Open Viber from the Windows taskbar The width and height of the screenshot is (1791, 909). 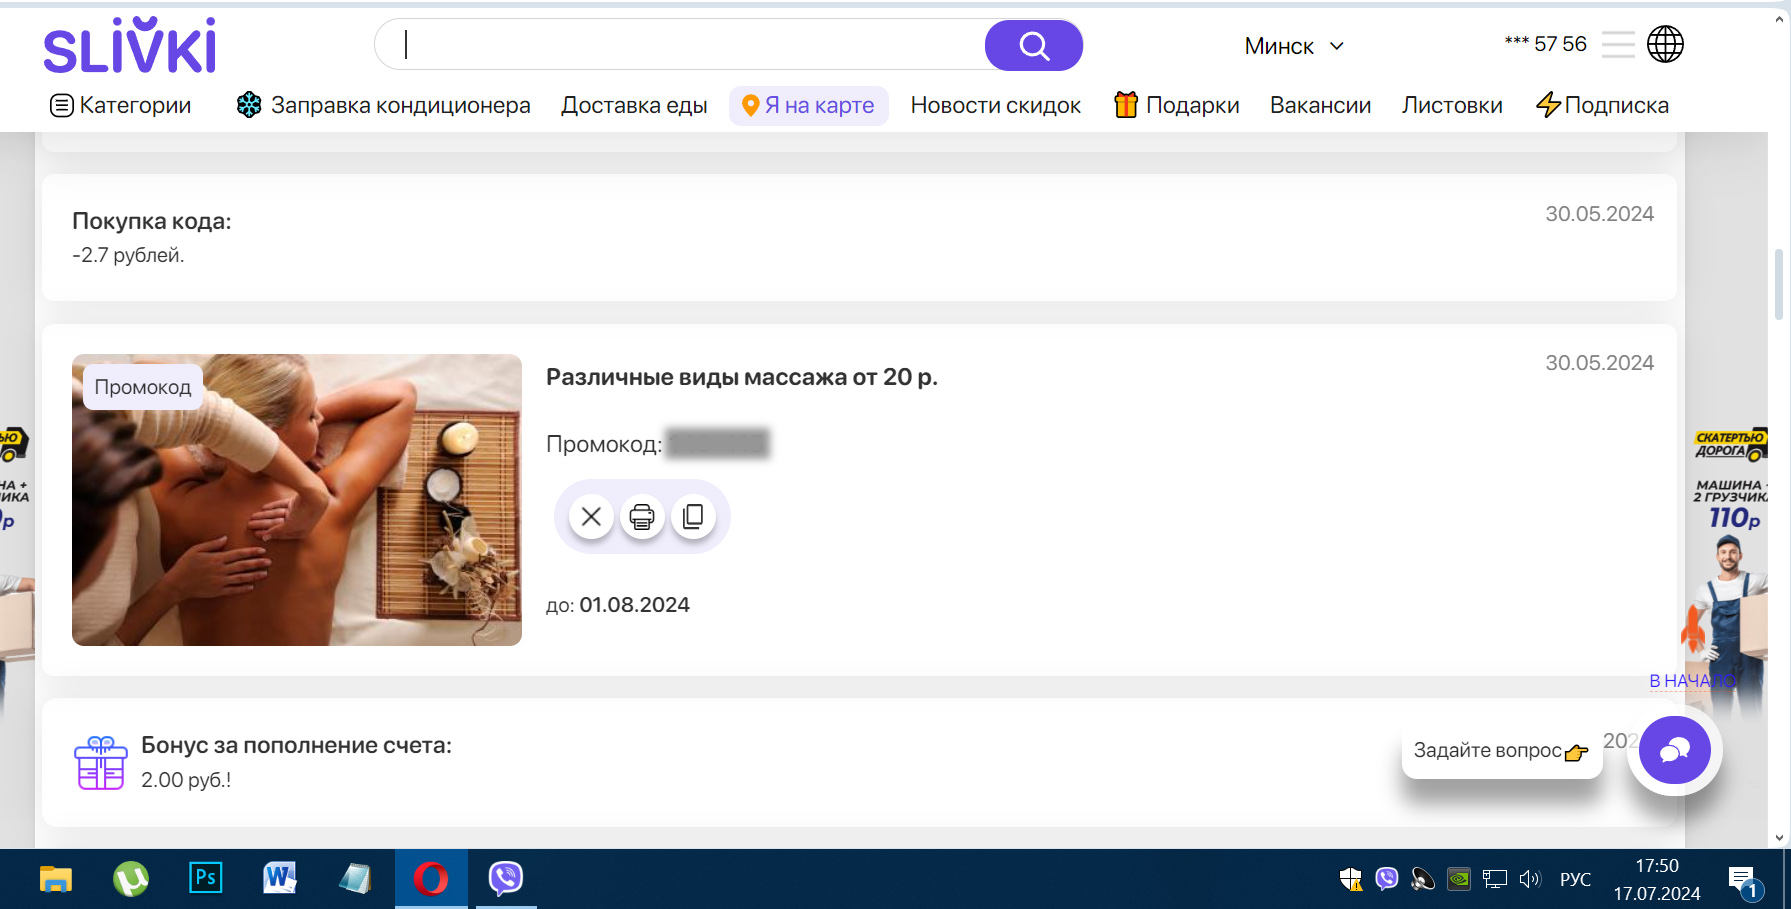506,879
